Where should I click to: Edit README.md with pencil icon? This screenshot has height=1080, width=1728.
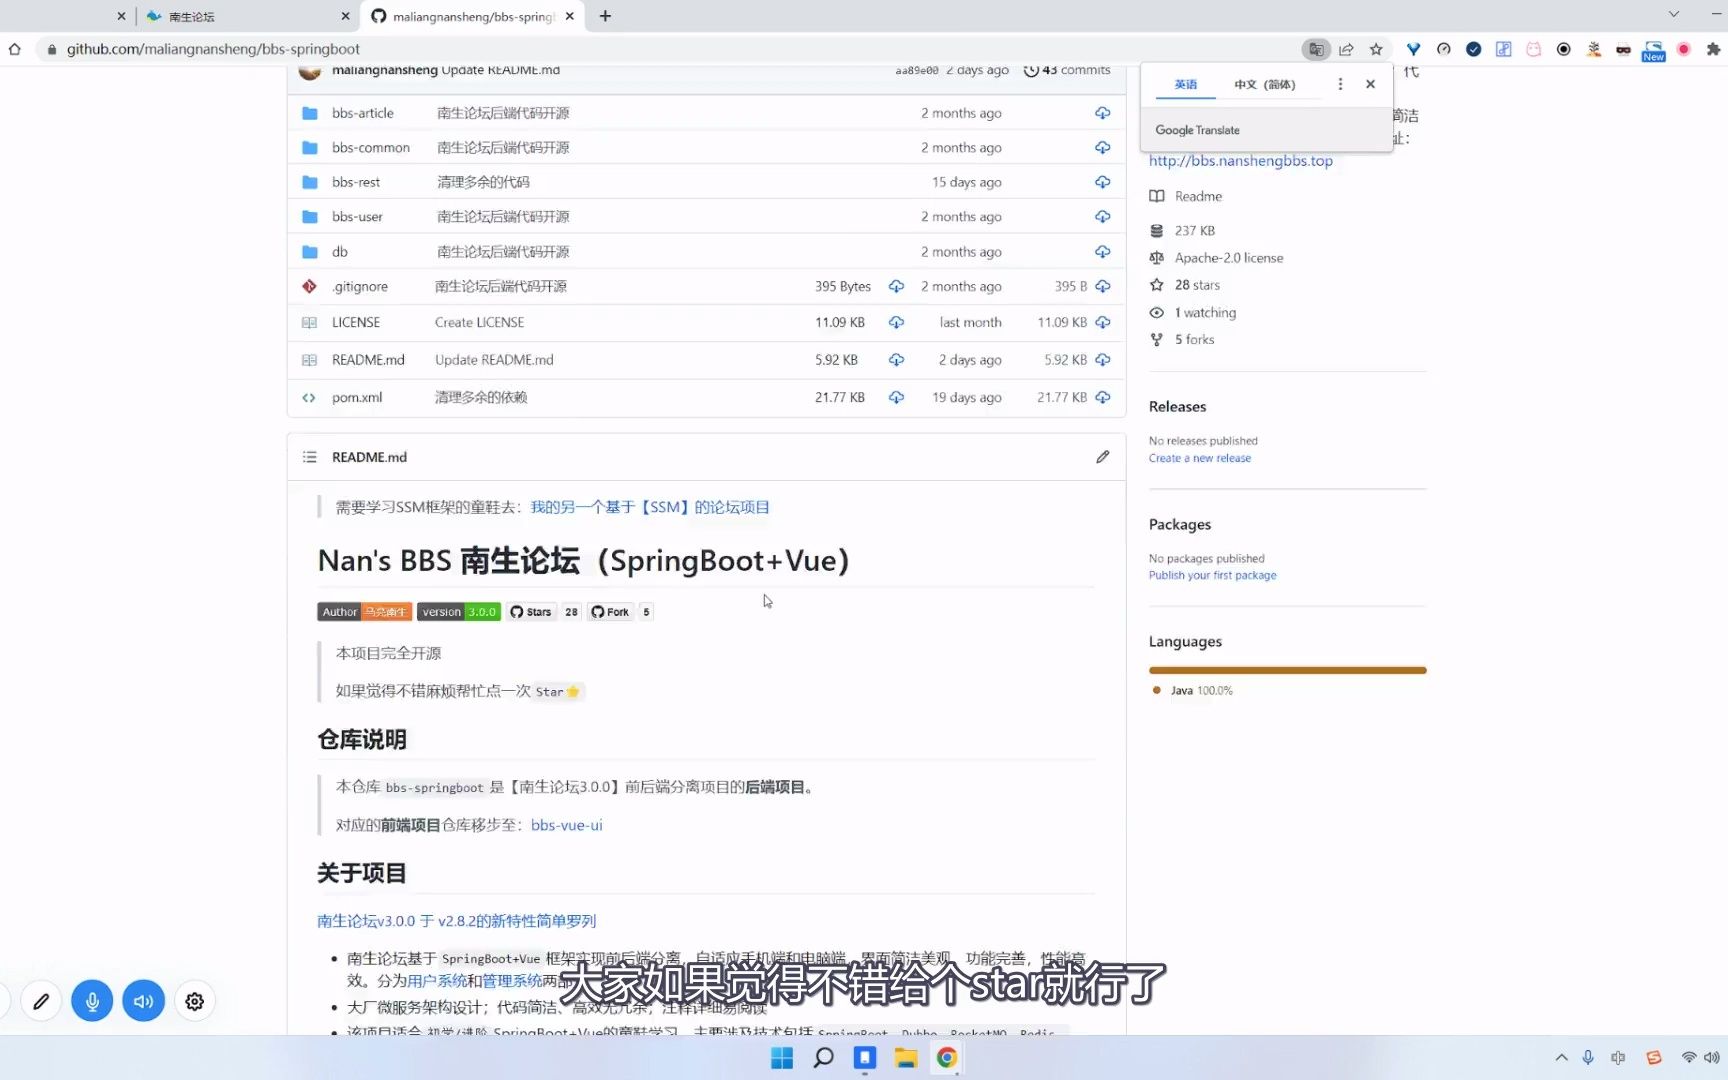1102,457
